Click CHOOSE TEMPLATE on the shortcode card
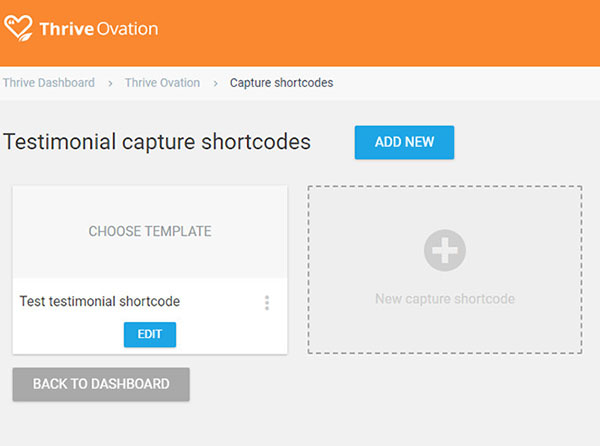600x446 pixels. [x=150, y=231]
